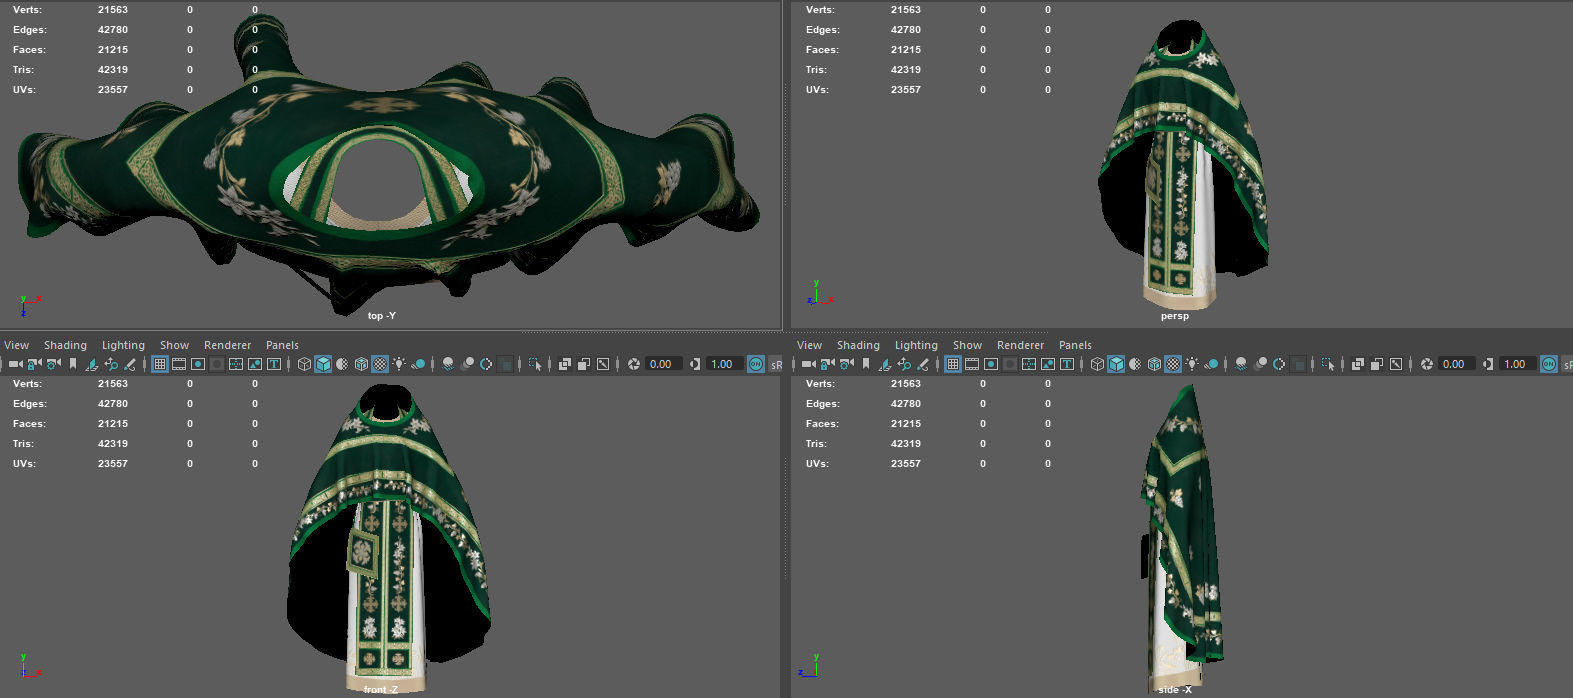Screen dimensions: 1573x698
Task: Toggle Textured display in side view toolbar
Action: 1173,364
